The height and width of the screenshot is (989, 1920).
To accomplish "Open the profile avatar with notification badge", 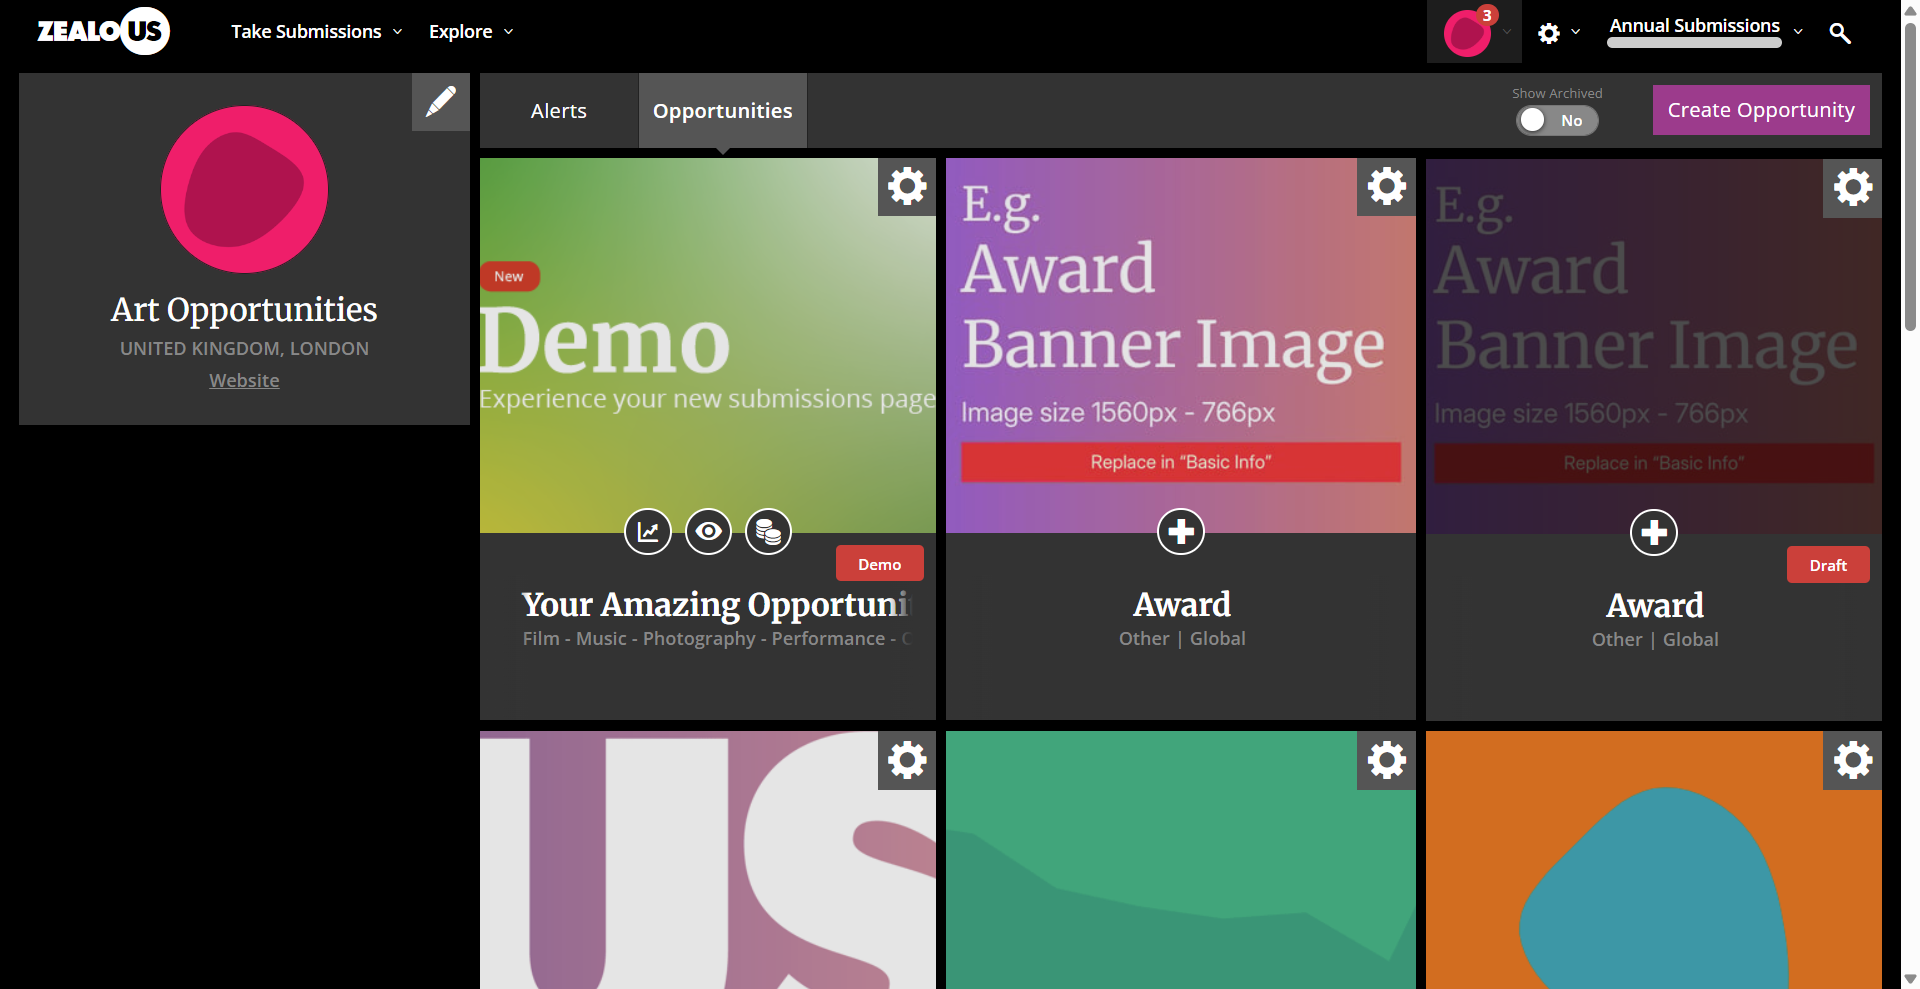I will (1467, 33).
